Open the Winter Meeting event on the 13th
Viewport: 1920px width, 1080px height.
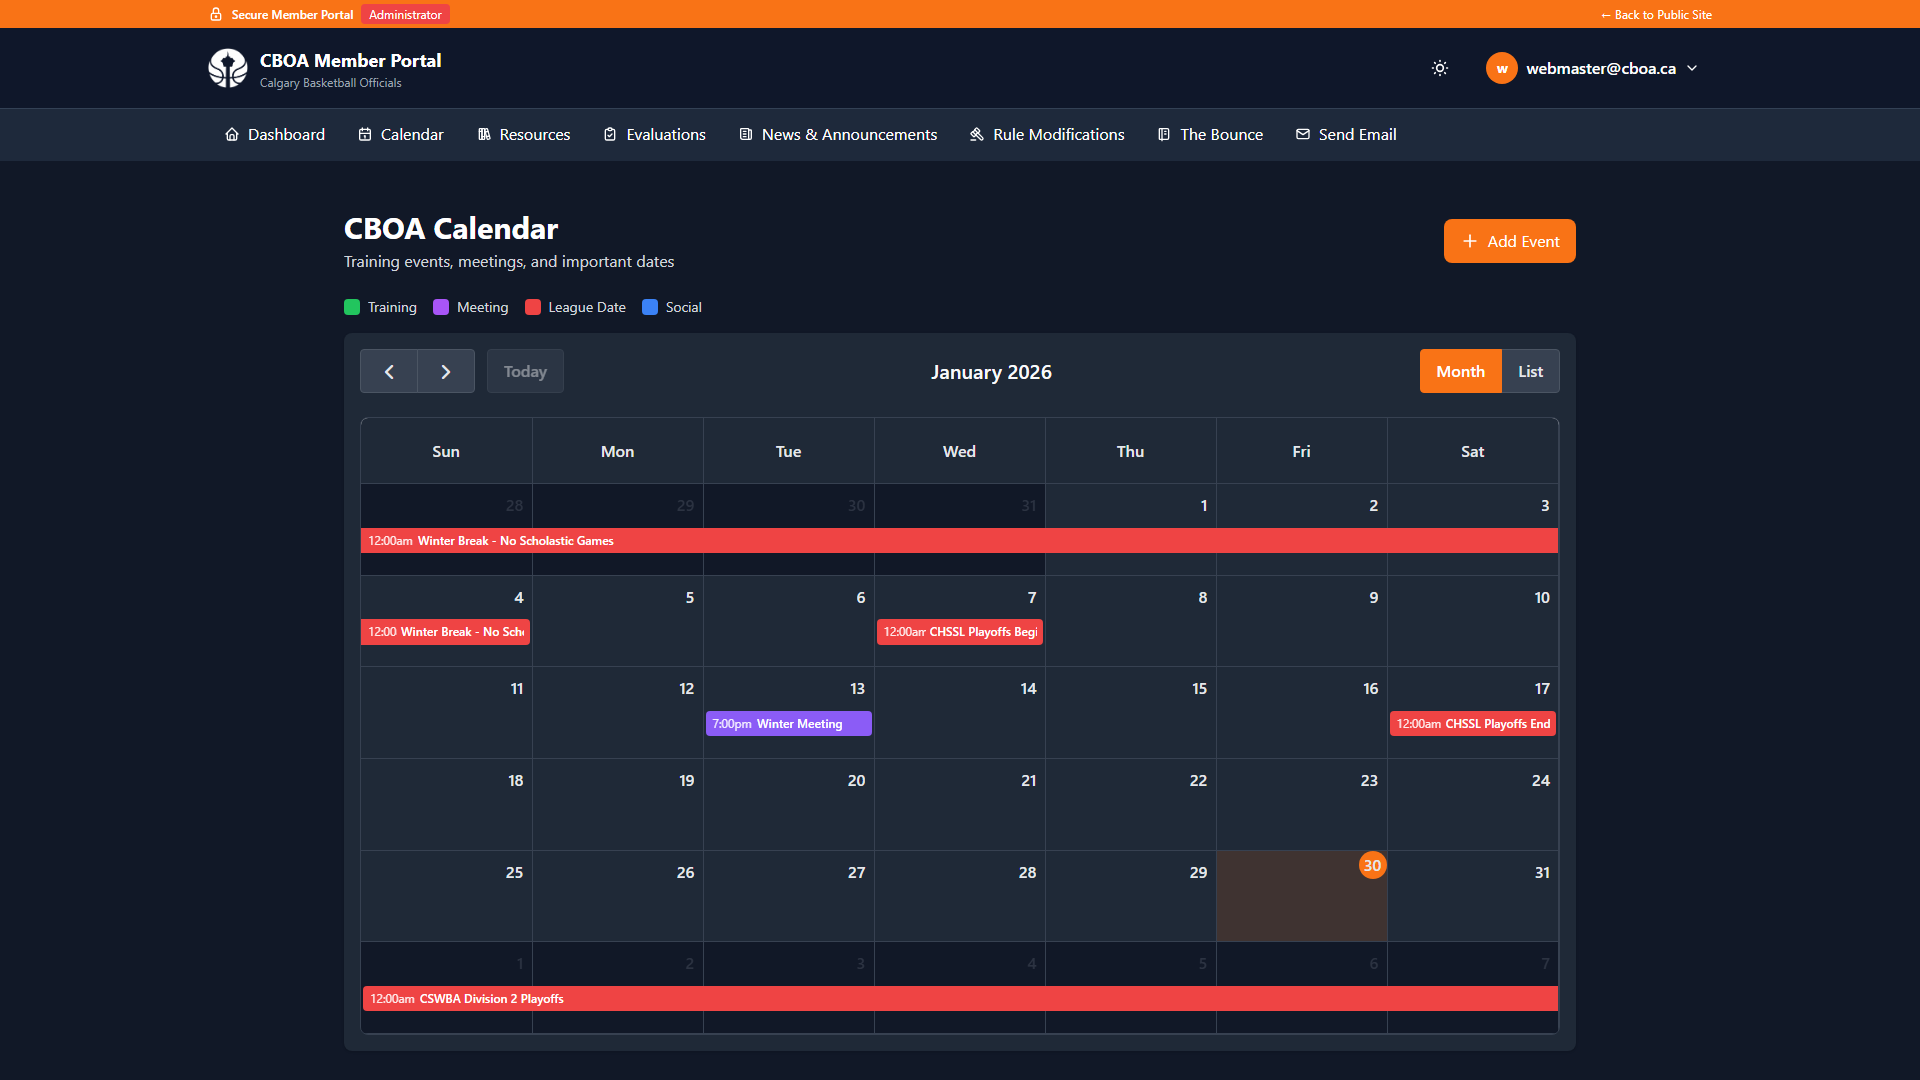(788, 723)
